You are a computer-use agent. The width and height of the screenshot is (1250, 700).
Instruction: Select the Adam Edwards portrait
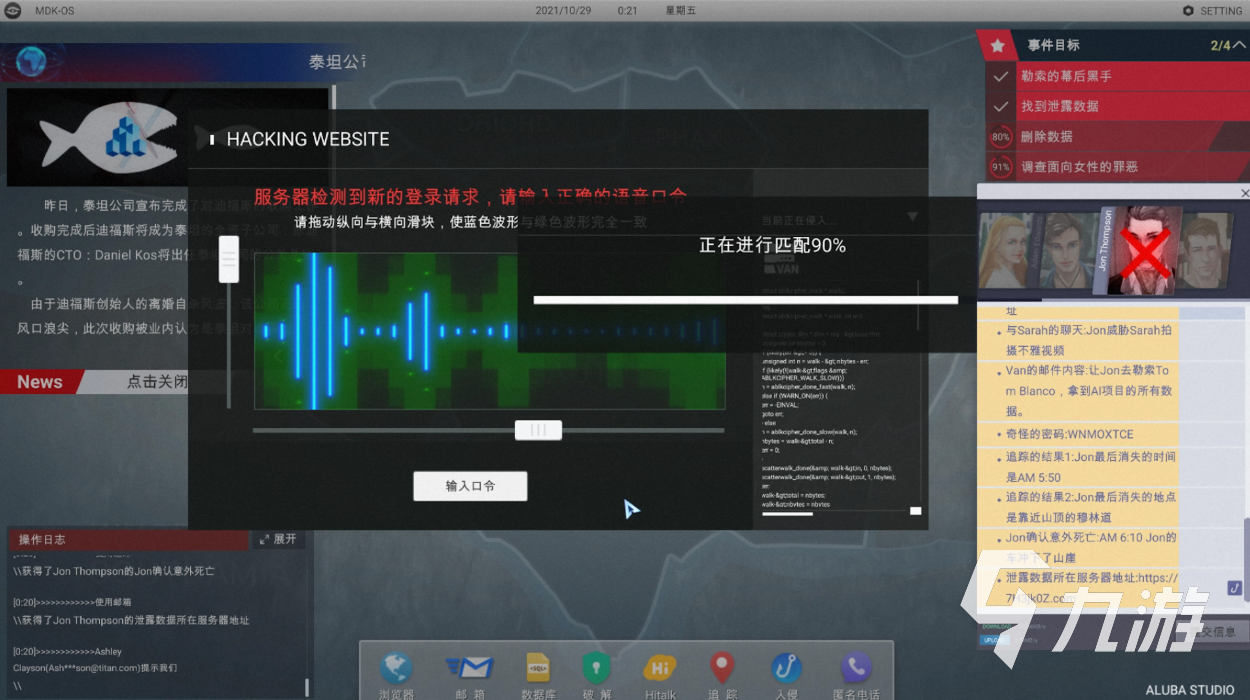click(x=1066, y=252)
